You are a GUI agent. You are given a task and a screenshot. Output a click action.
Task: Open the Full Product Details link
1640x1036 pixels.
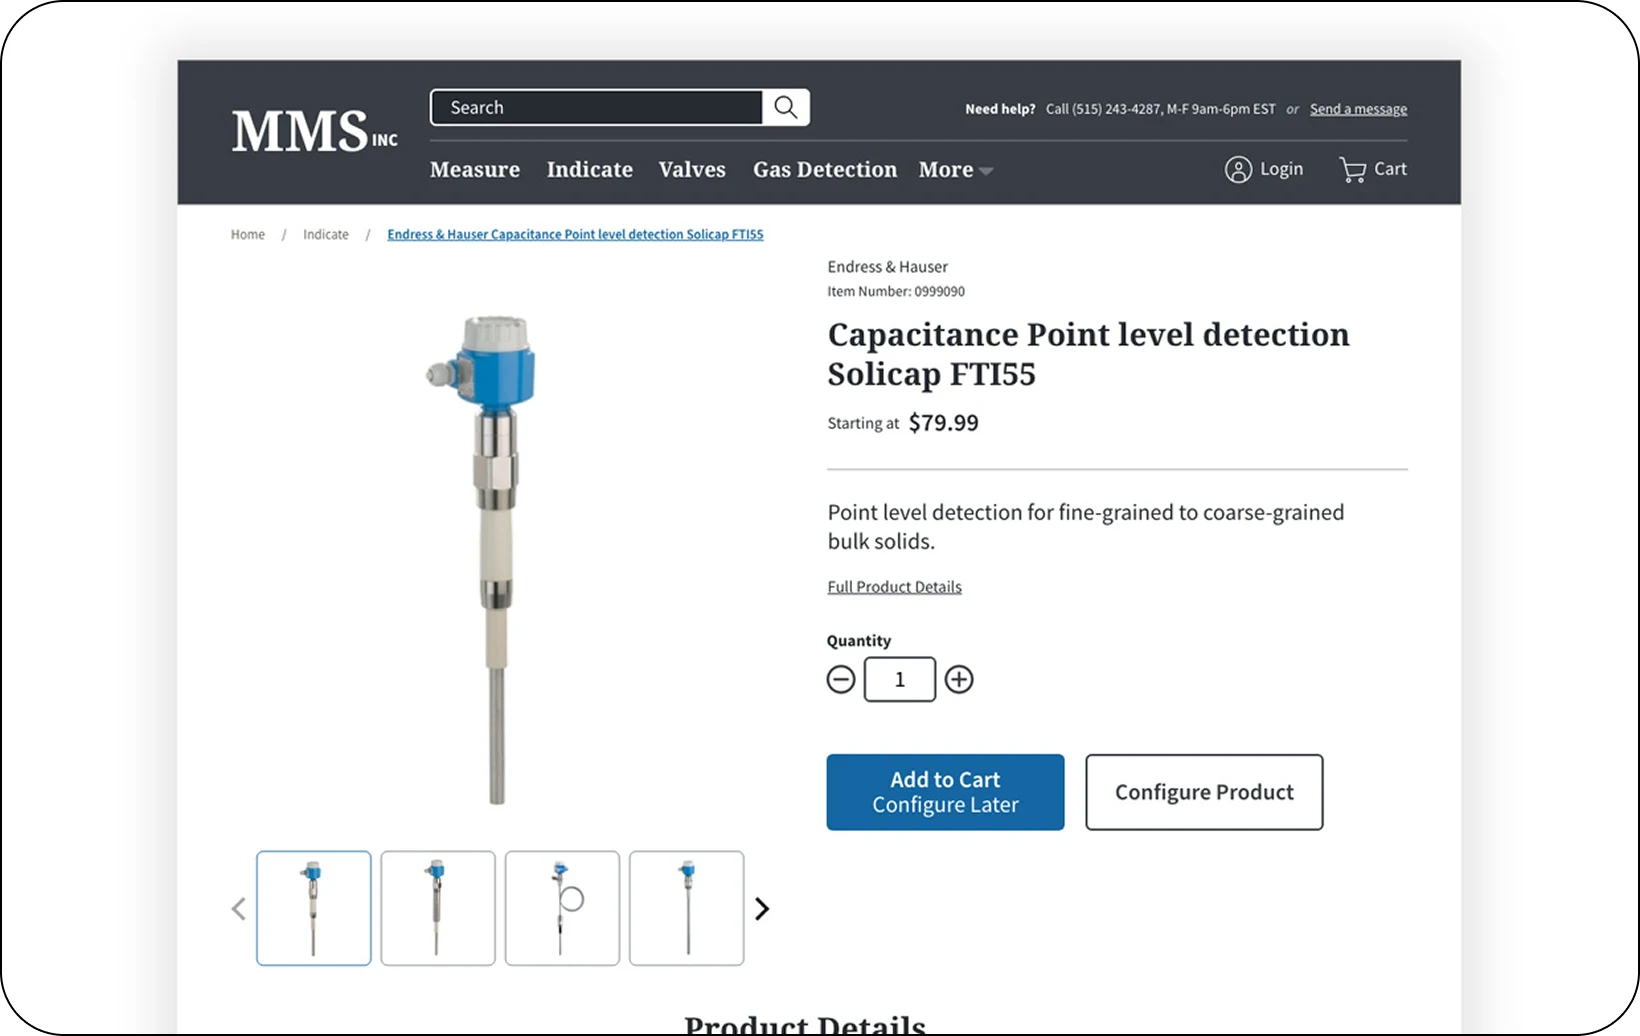tap(894, 587)
